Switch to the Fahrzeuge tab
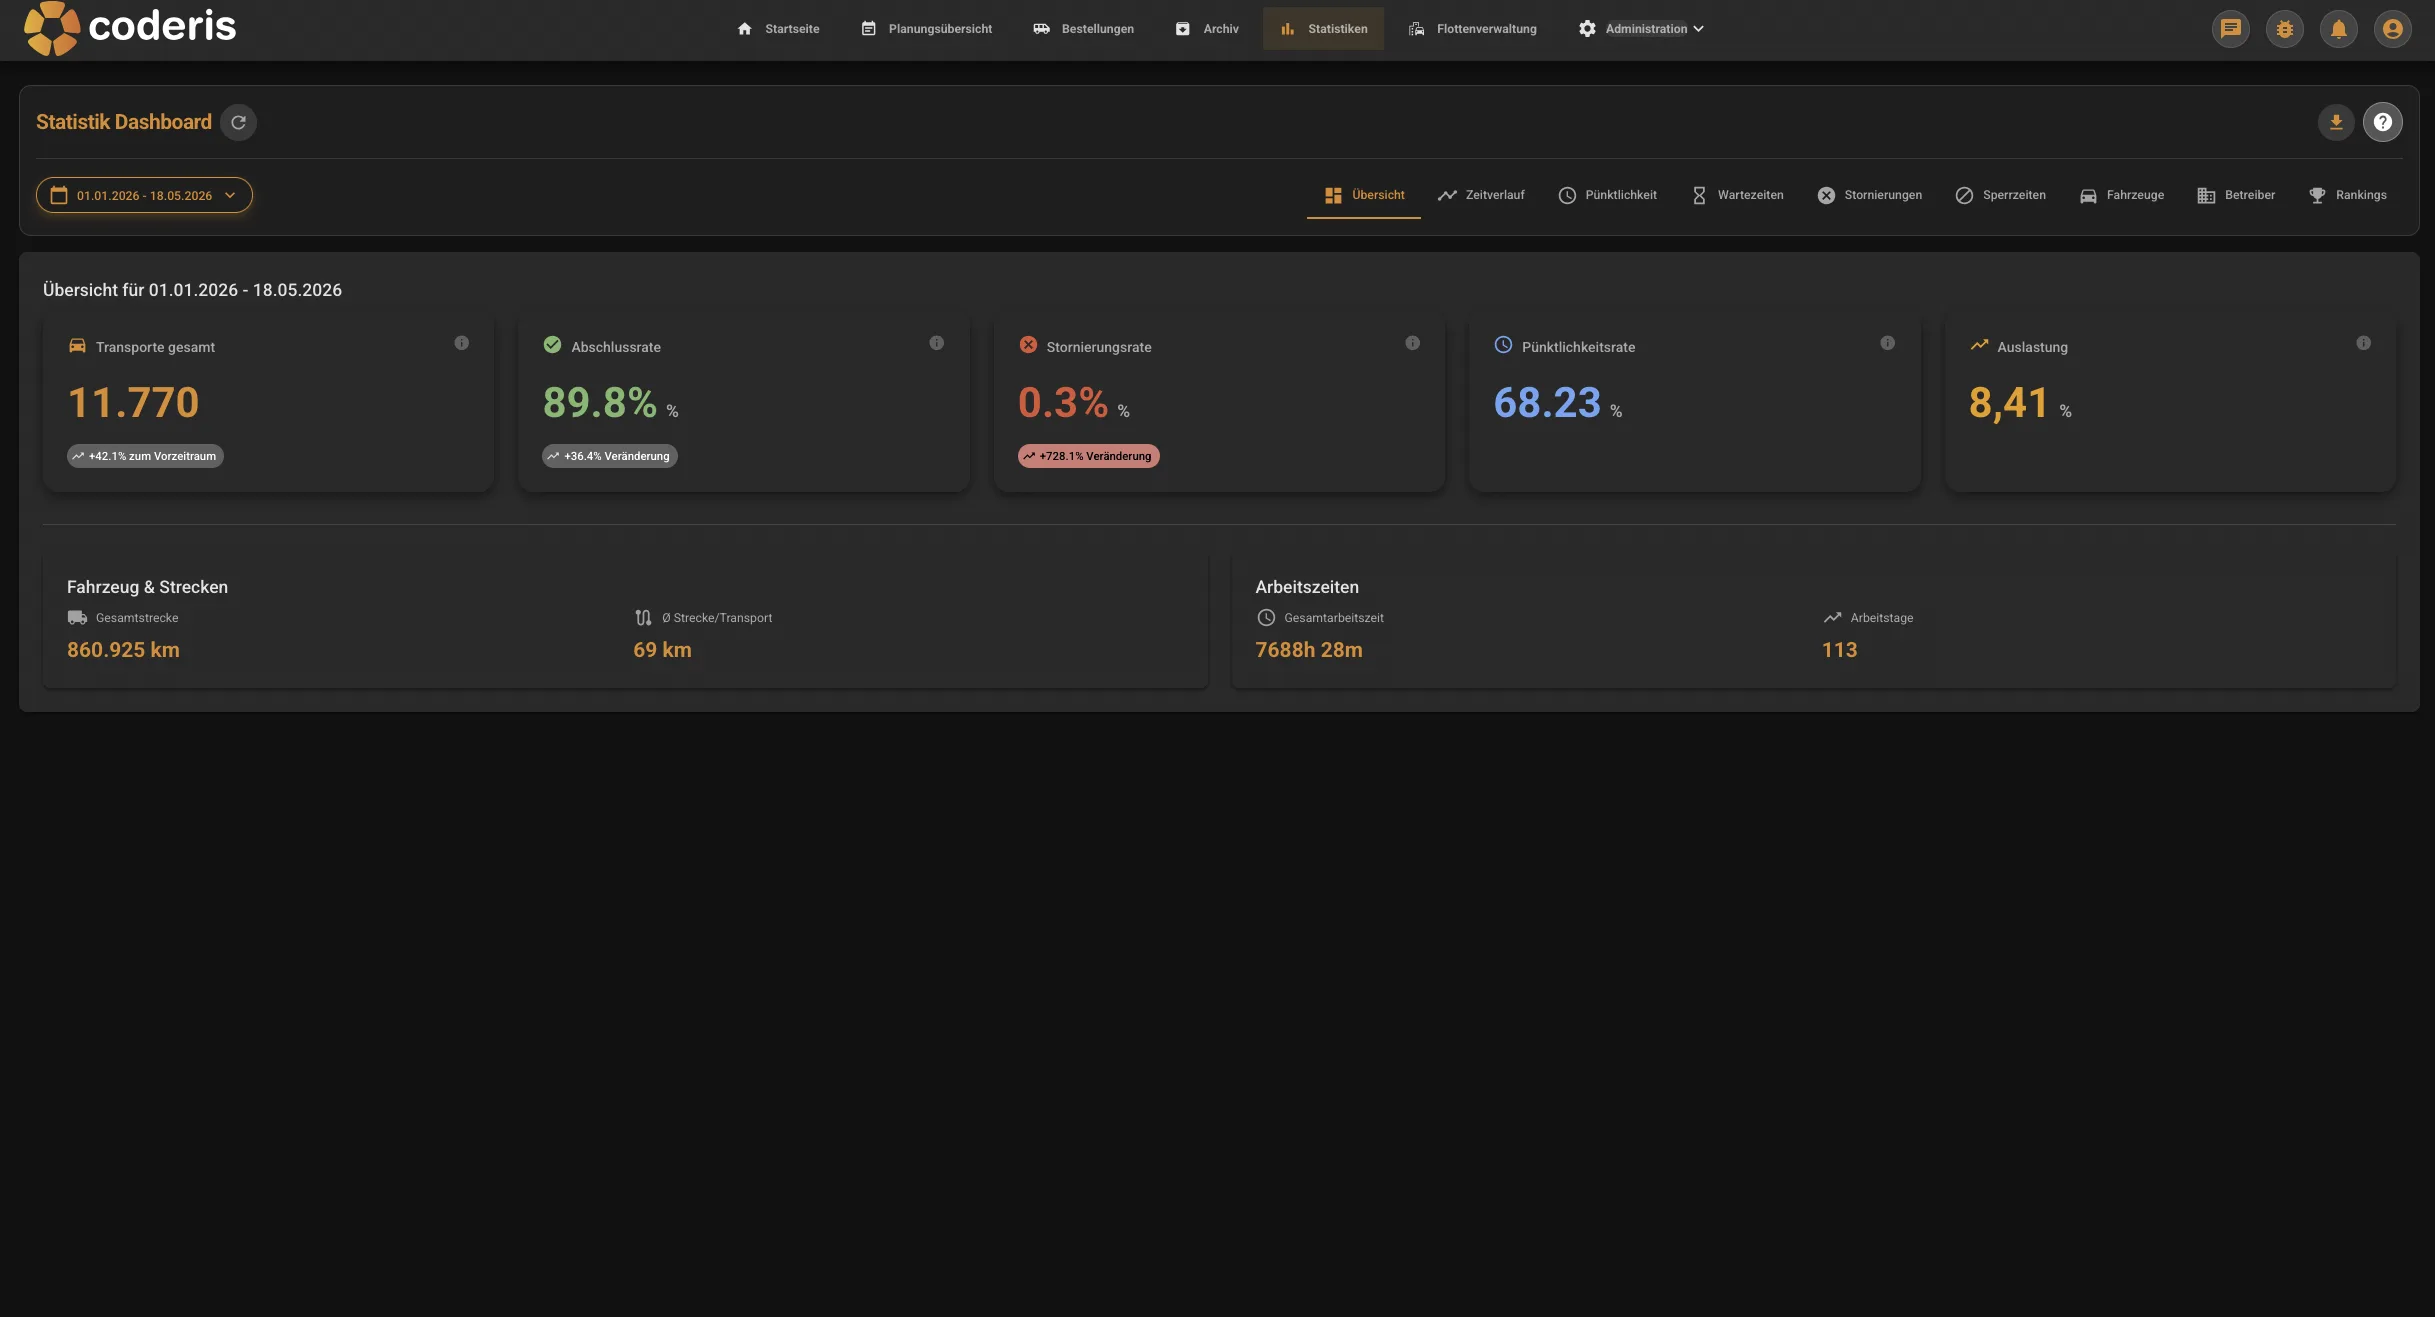2435x1317 pixels. pos(2121,195)
